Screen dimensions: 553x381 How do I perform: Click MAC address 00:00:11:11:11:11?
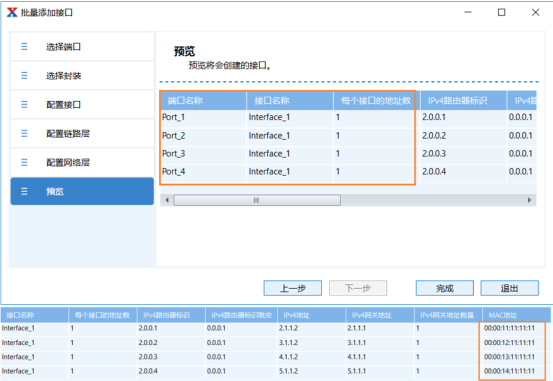[509, 328]
